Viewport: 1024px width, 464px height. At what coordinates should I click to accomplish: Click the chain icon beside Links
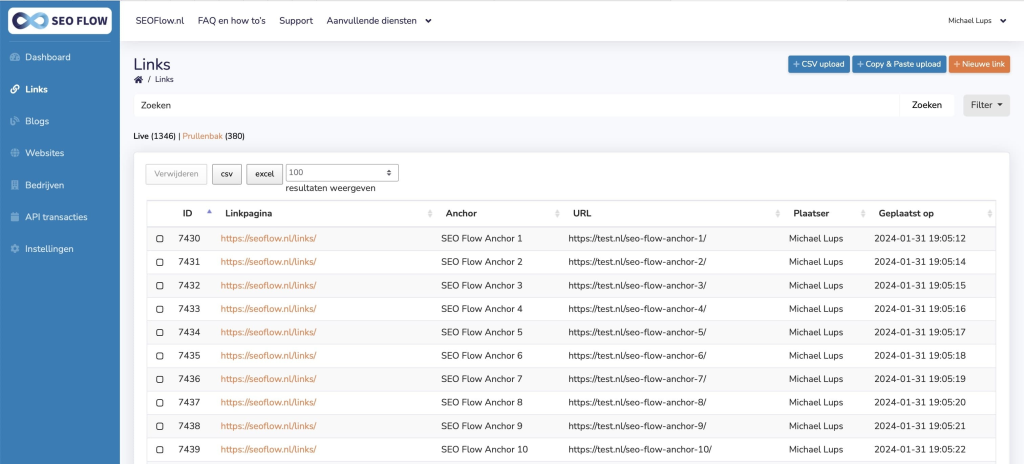coord(15,90)
